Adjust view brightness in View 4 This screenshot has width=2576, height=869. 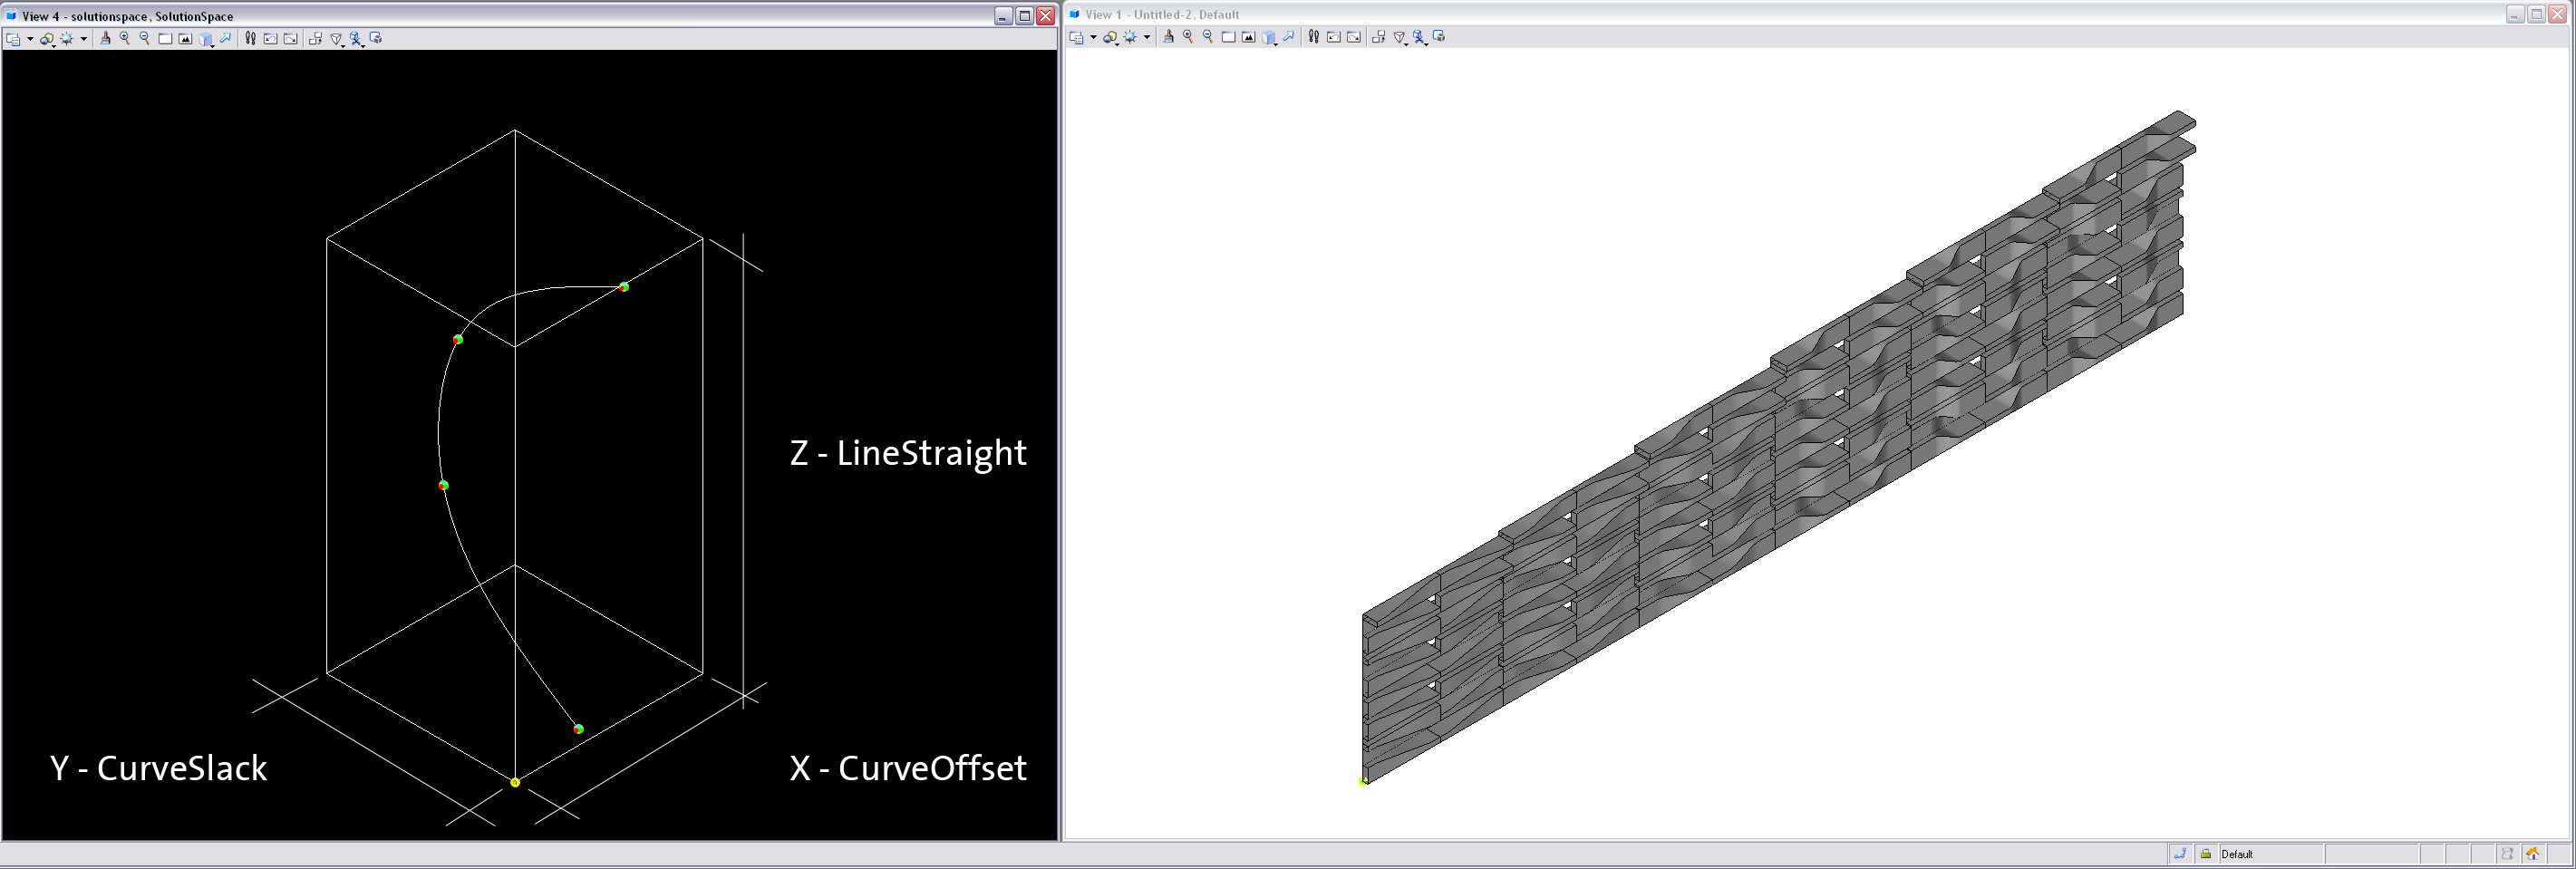(x=66, y=38)
